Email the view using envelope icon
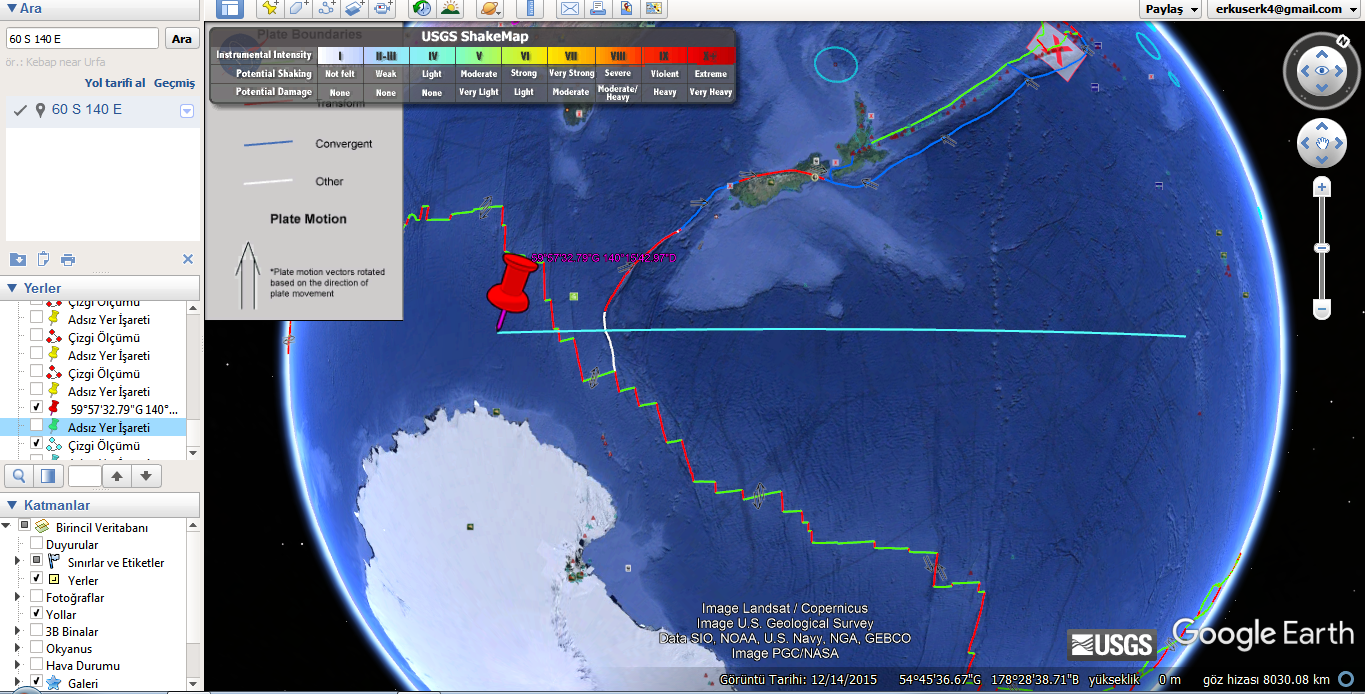 [x=570, y=9]
